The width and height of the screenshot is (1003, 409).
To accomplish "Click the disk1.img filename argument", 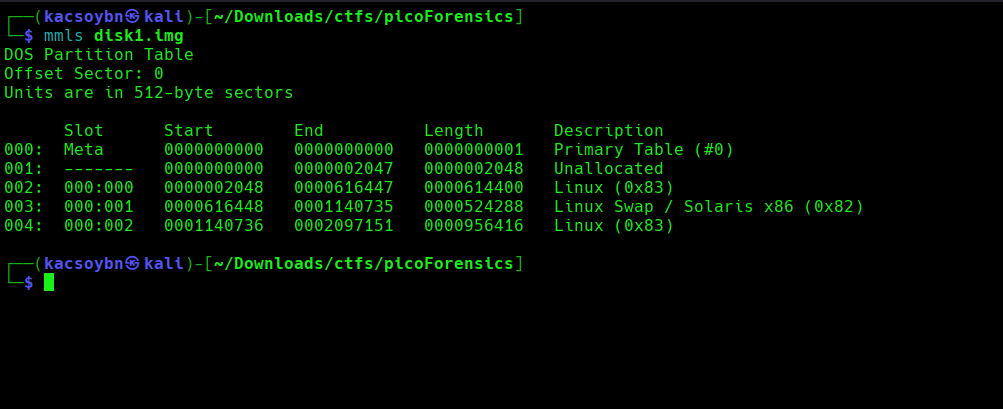I will coord(139,36).
